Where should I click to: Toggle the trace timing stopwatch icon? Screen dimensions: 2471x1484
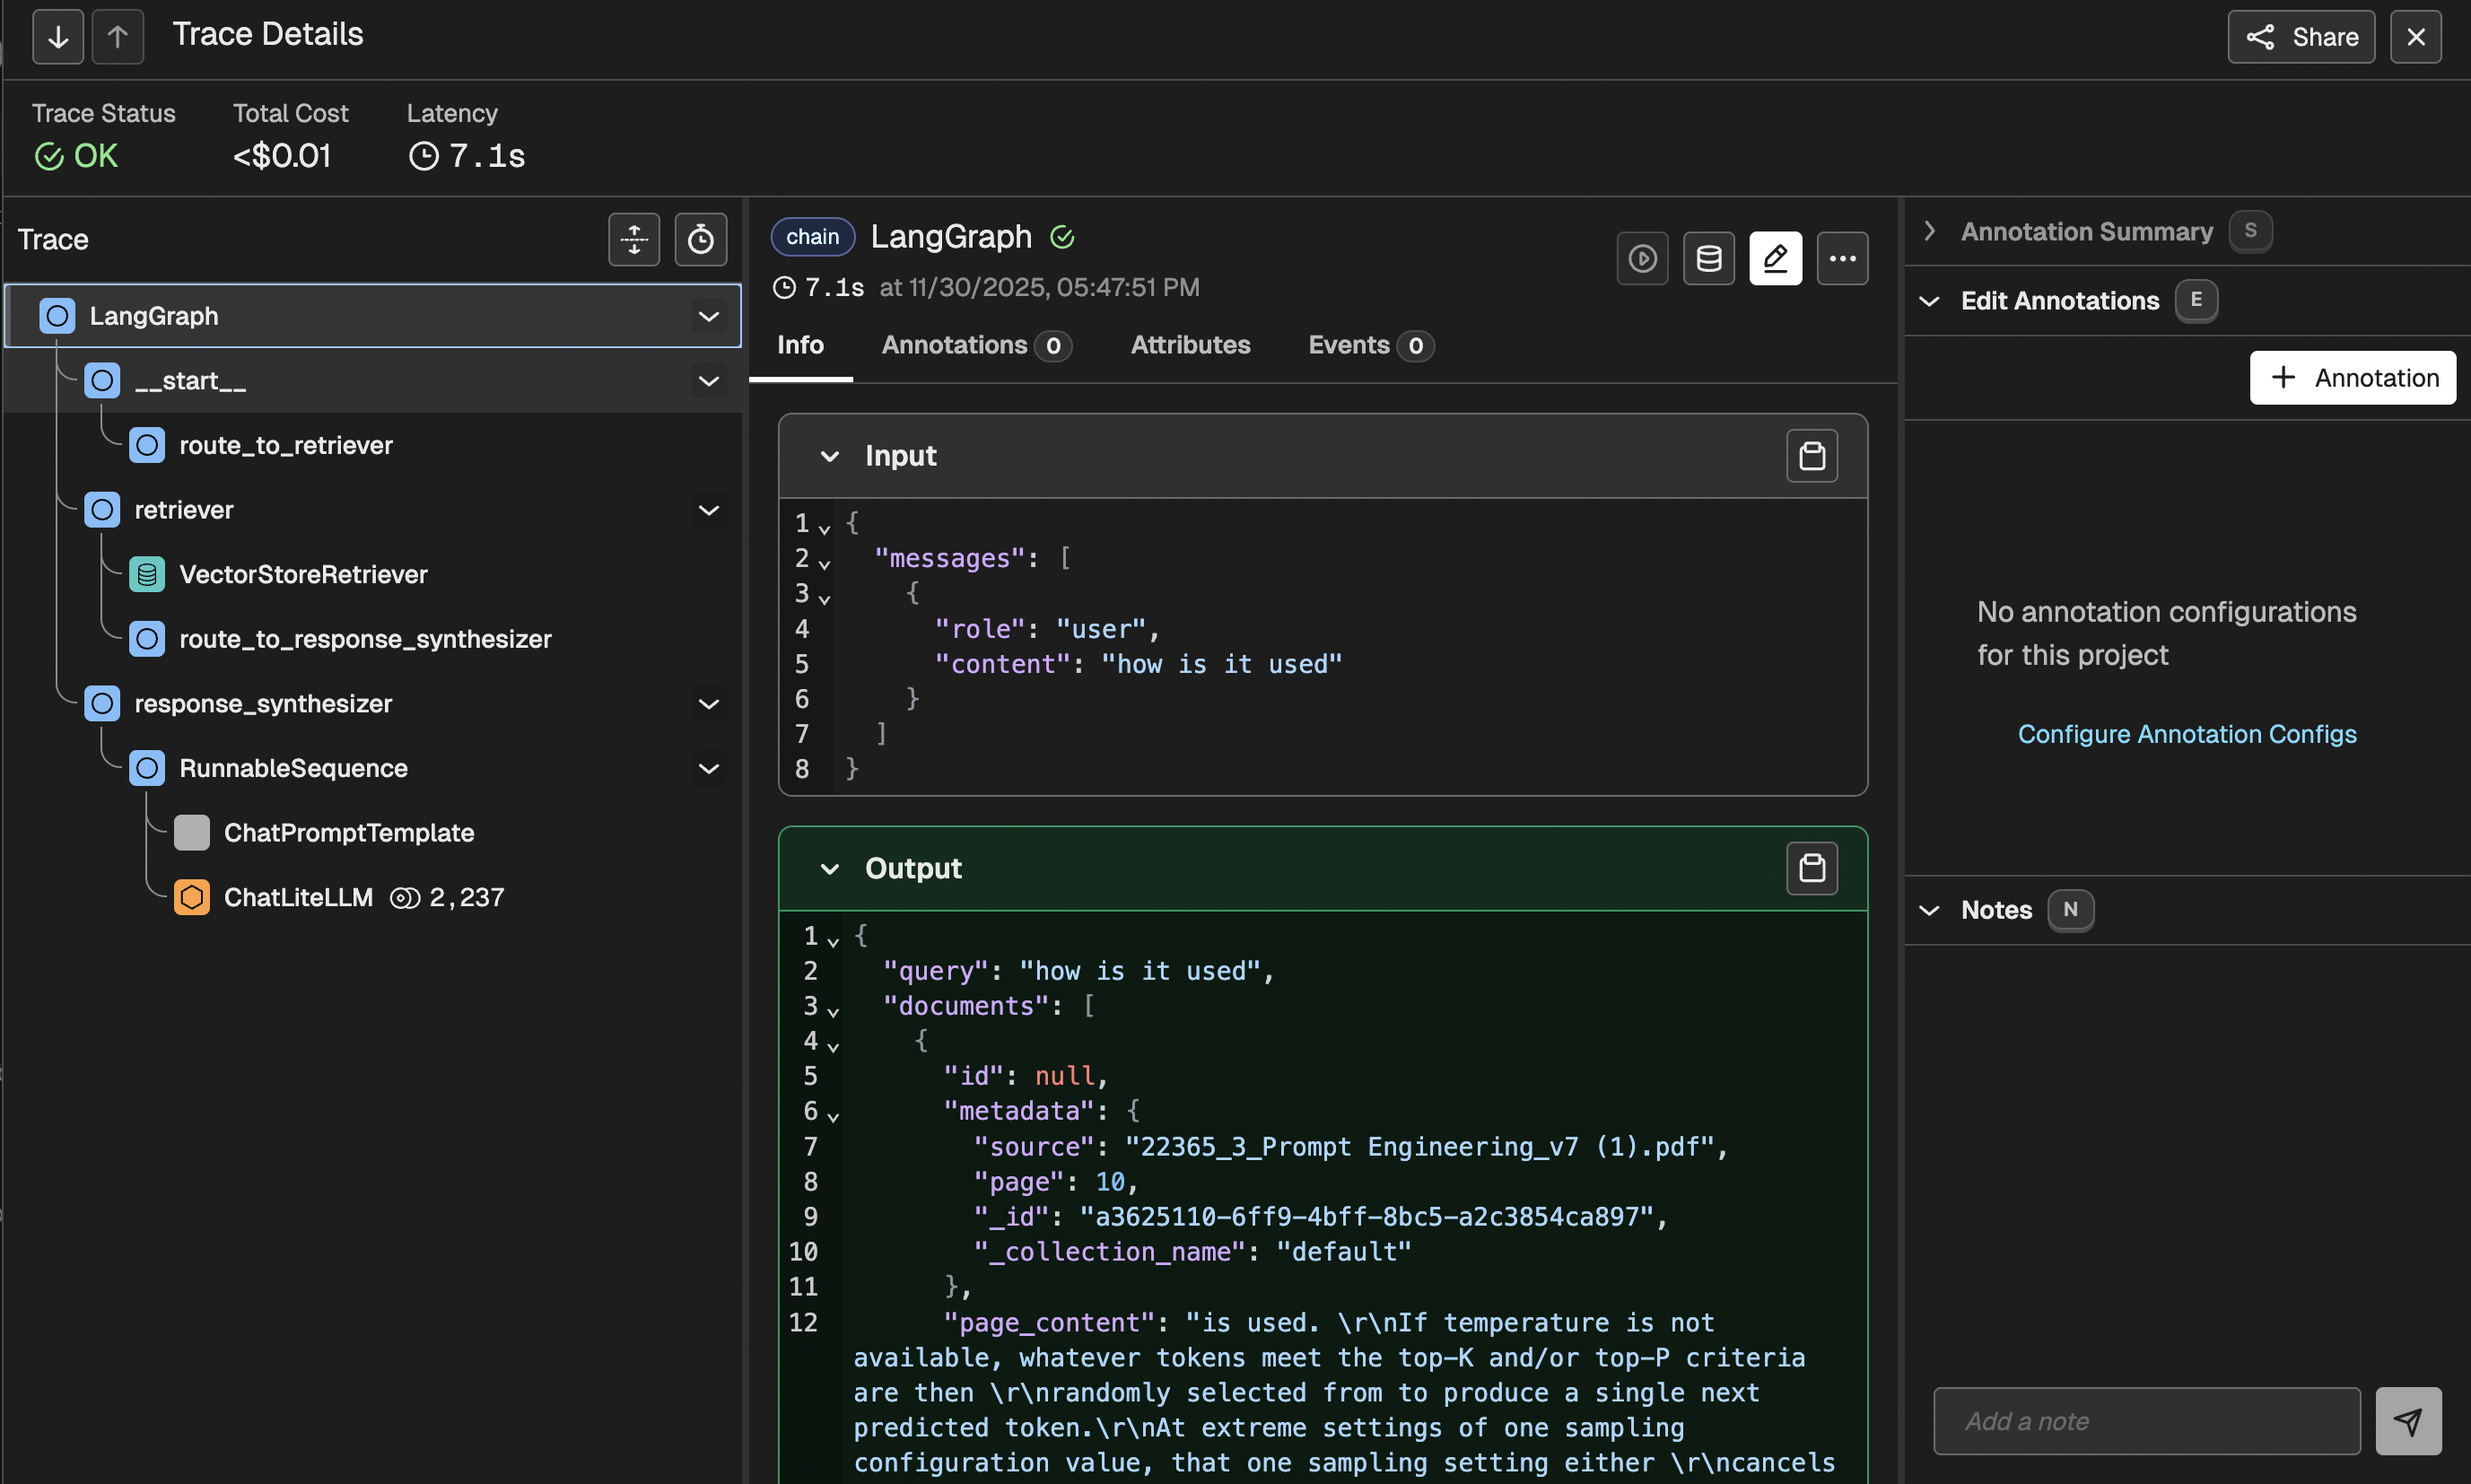click(700, 240)
